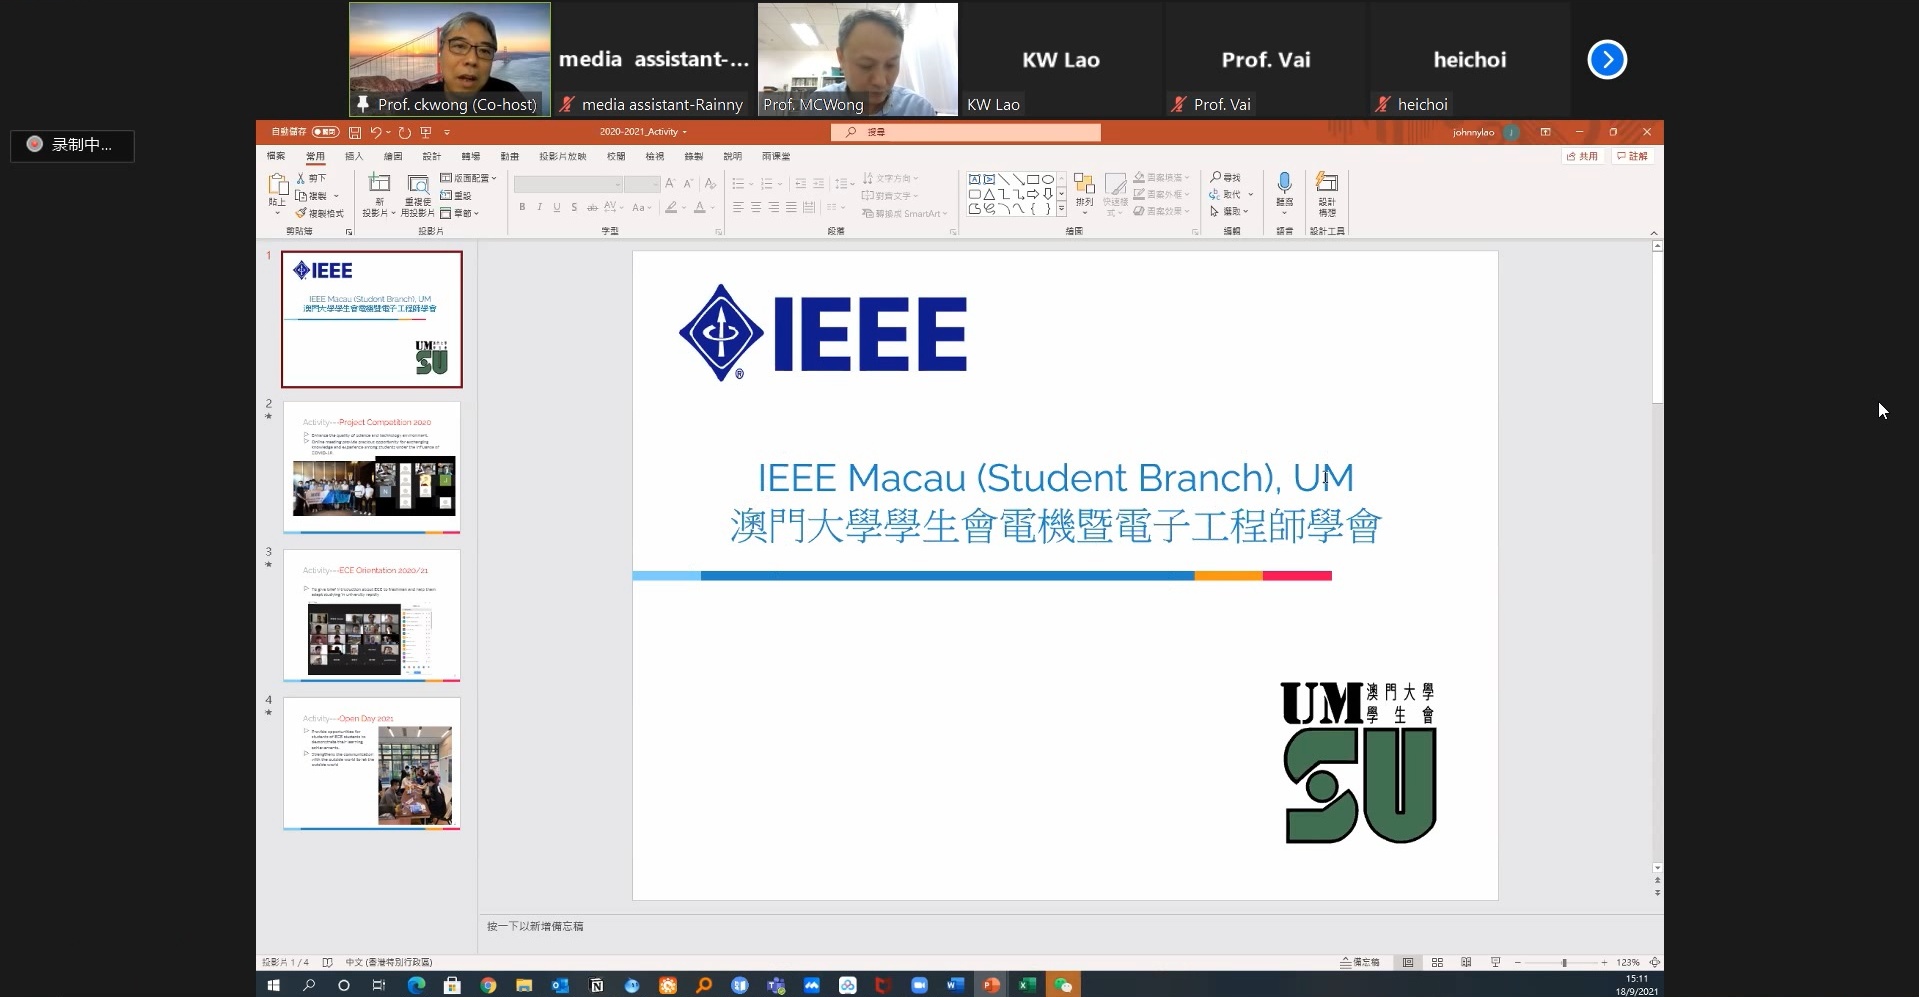Viewport: 1919px width, 997px height.
Task: Select slide 4 Open Day thumbnail
Action: pyautogui.click(x=372, y=763)
